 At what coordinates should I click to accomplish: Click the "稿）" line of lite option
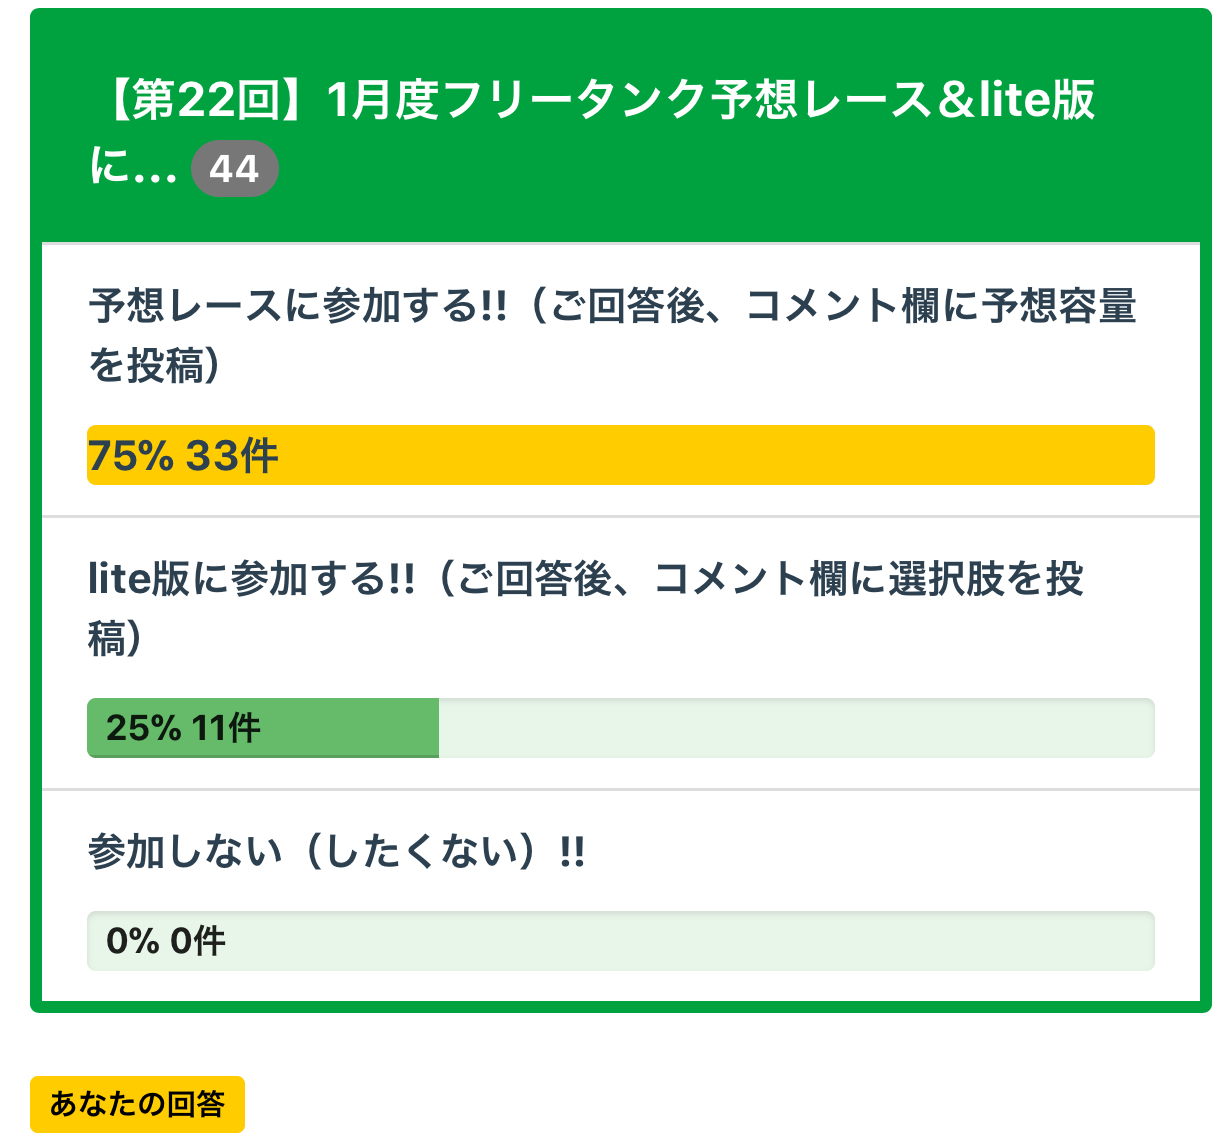115,639
